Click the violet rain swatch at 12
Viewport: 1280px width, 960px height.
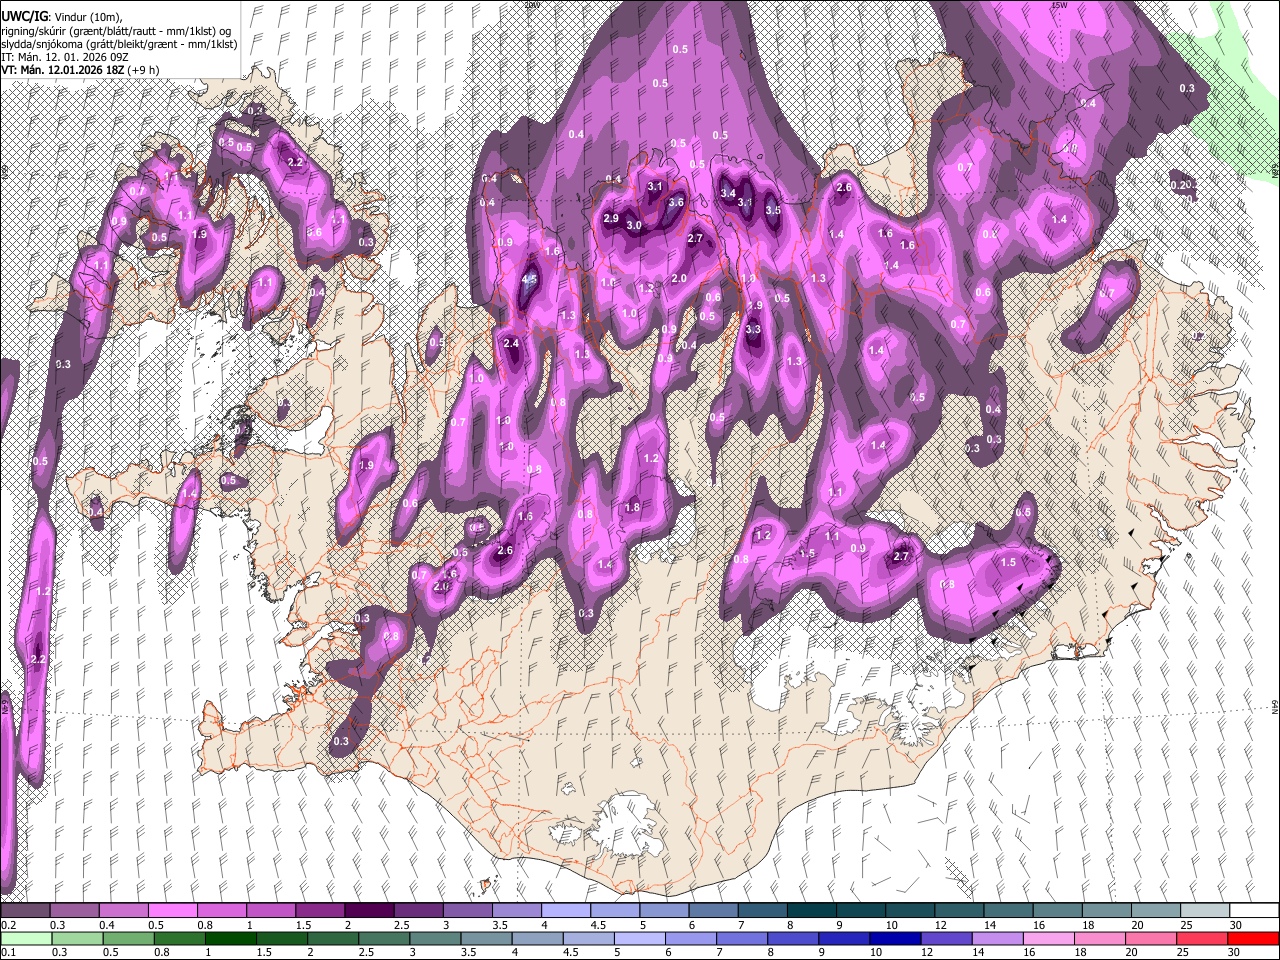[x=947, y=939]
